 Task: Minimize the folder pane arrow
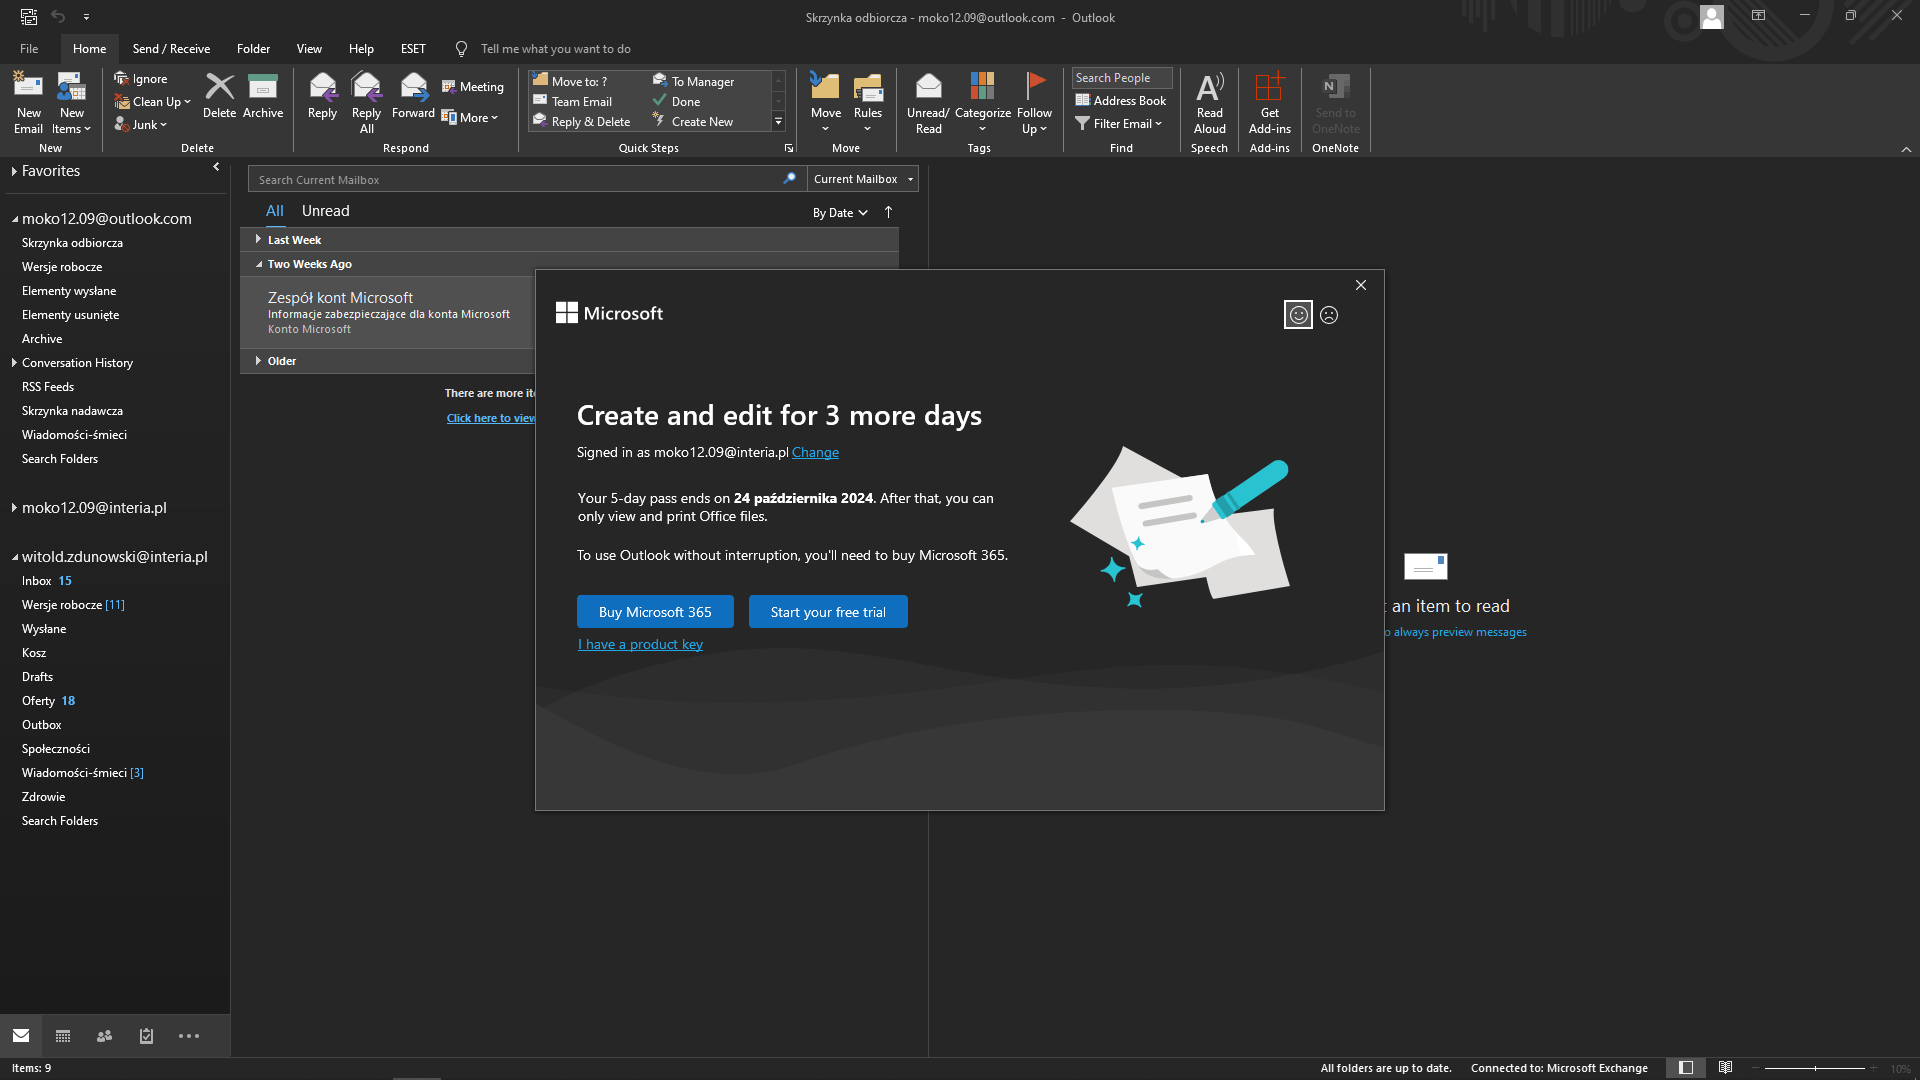[216, 167]
